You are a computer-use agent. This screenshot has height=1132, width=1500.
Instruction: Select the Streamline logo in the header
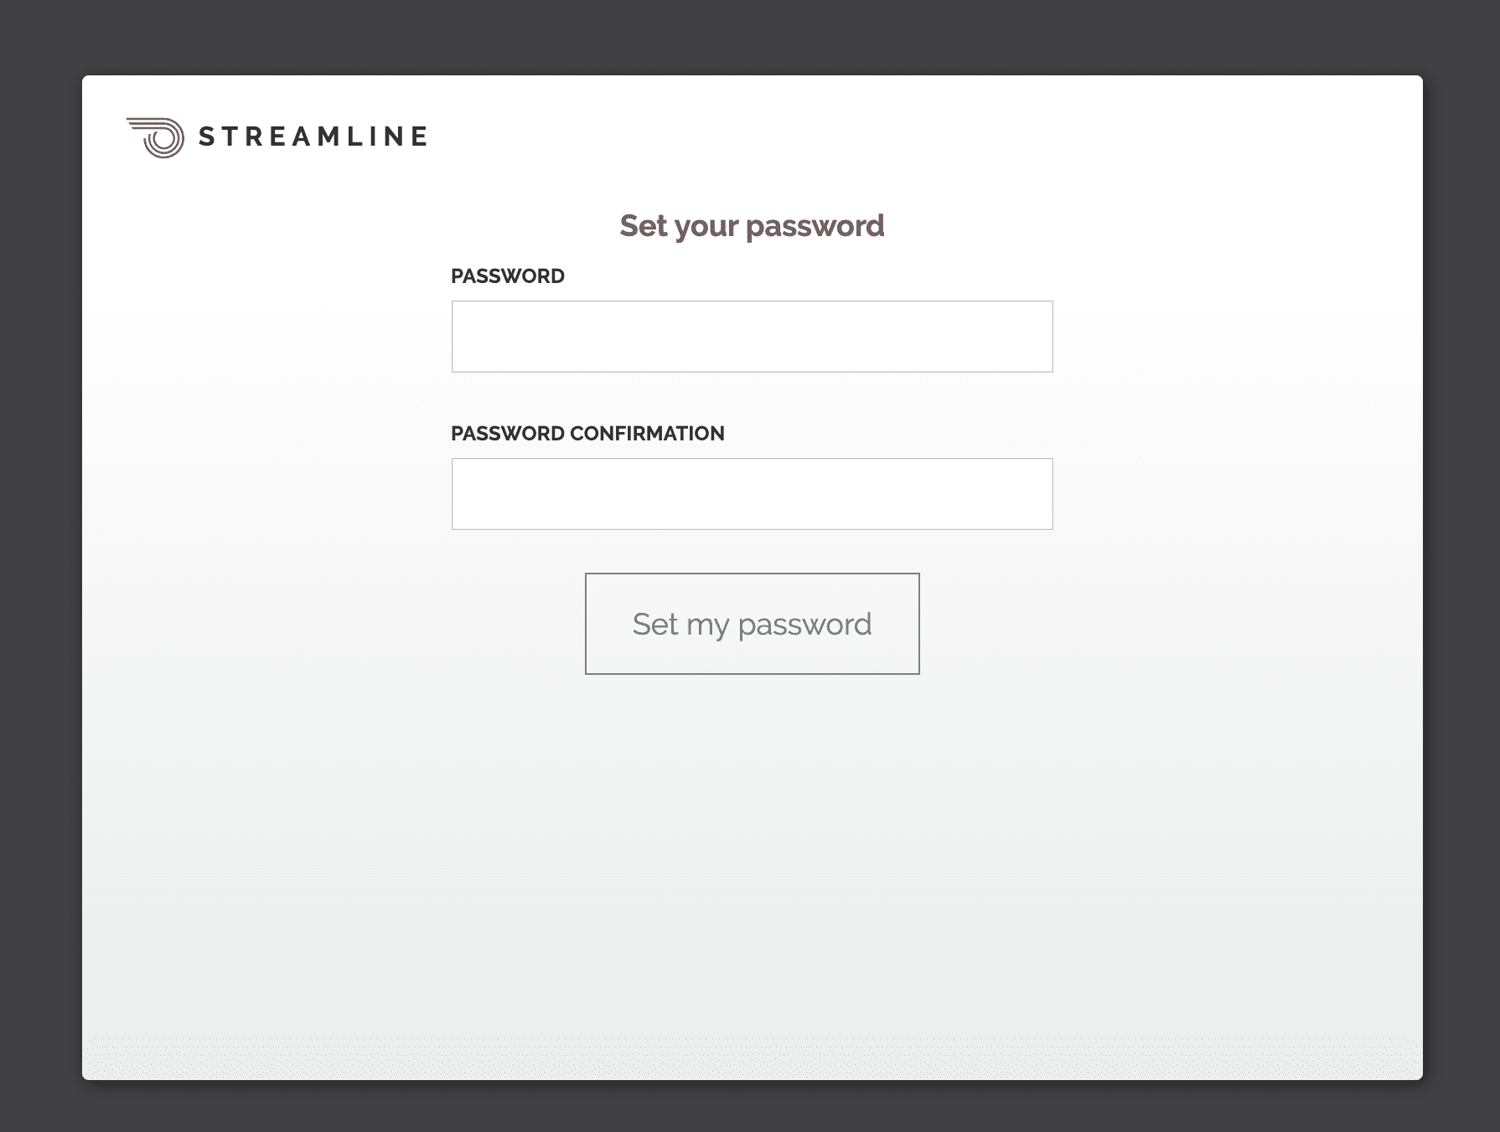click(275, 135)
